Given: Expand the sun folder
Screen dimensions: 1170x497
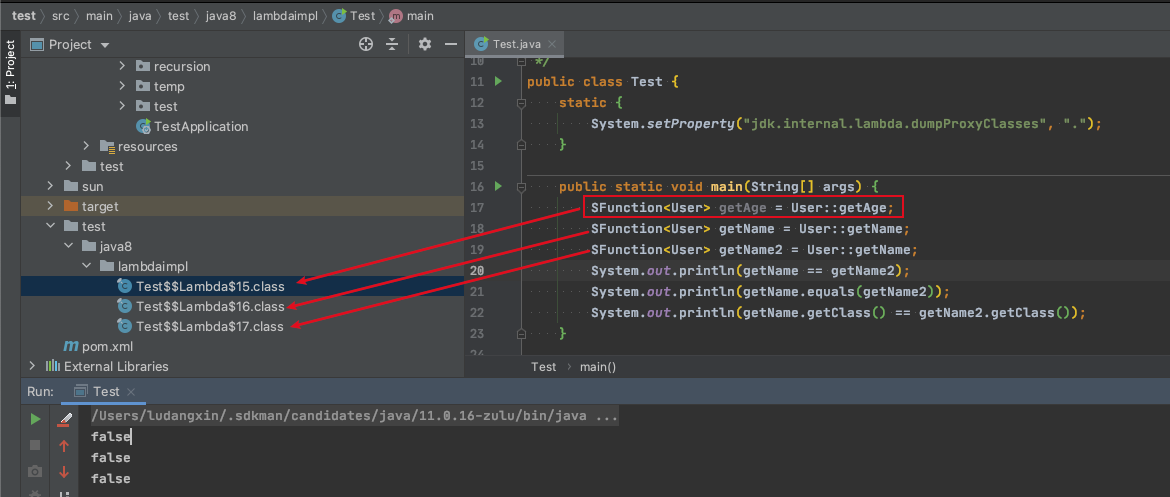Looking at the screenshot, I should [50, 186].
